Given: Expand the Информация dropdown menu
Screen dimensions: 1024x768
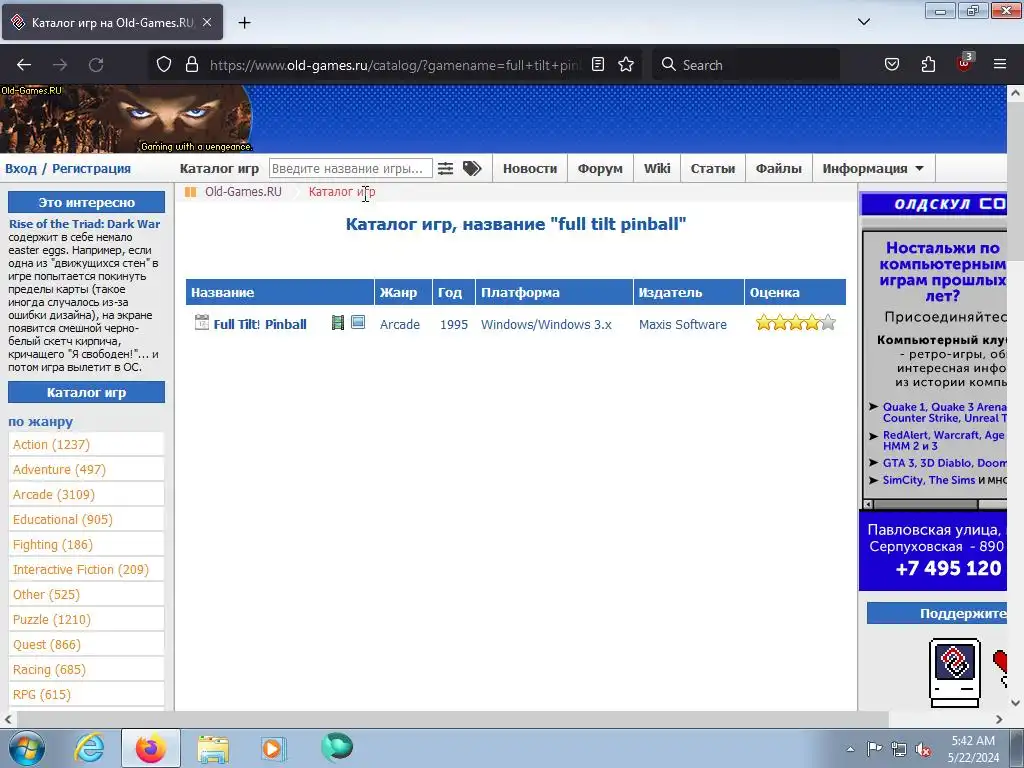Looking at the screenshot, I should tap(873, 168).
